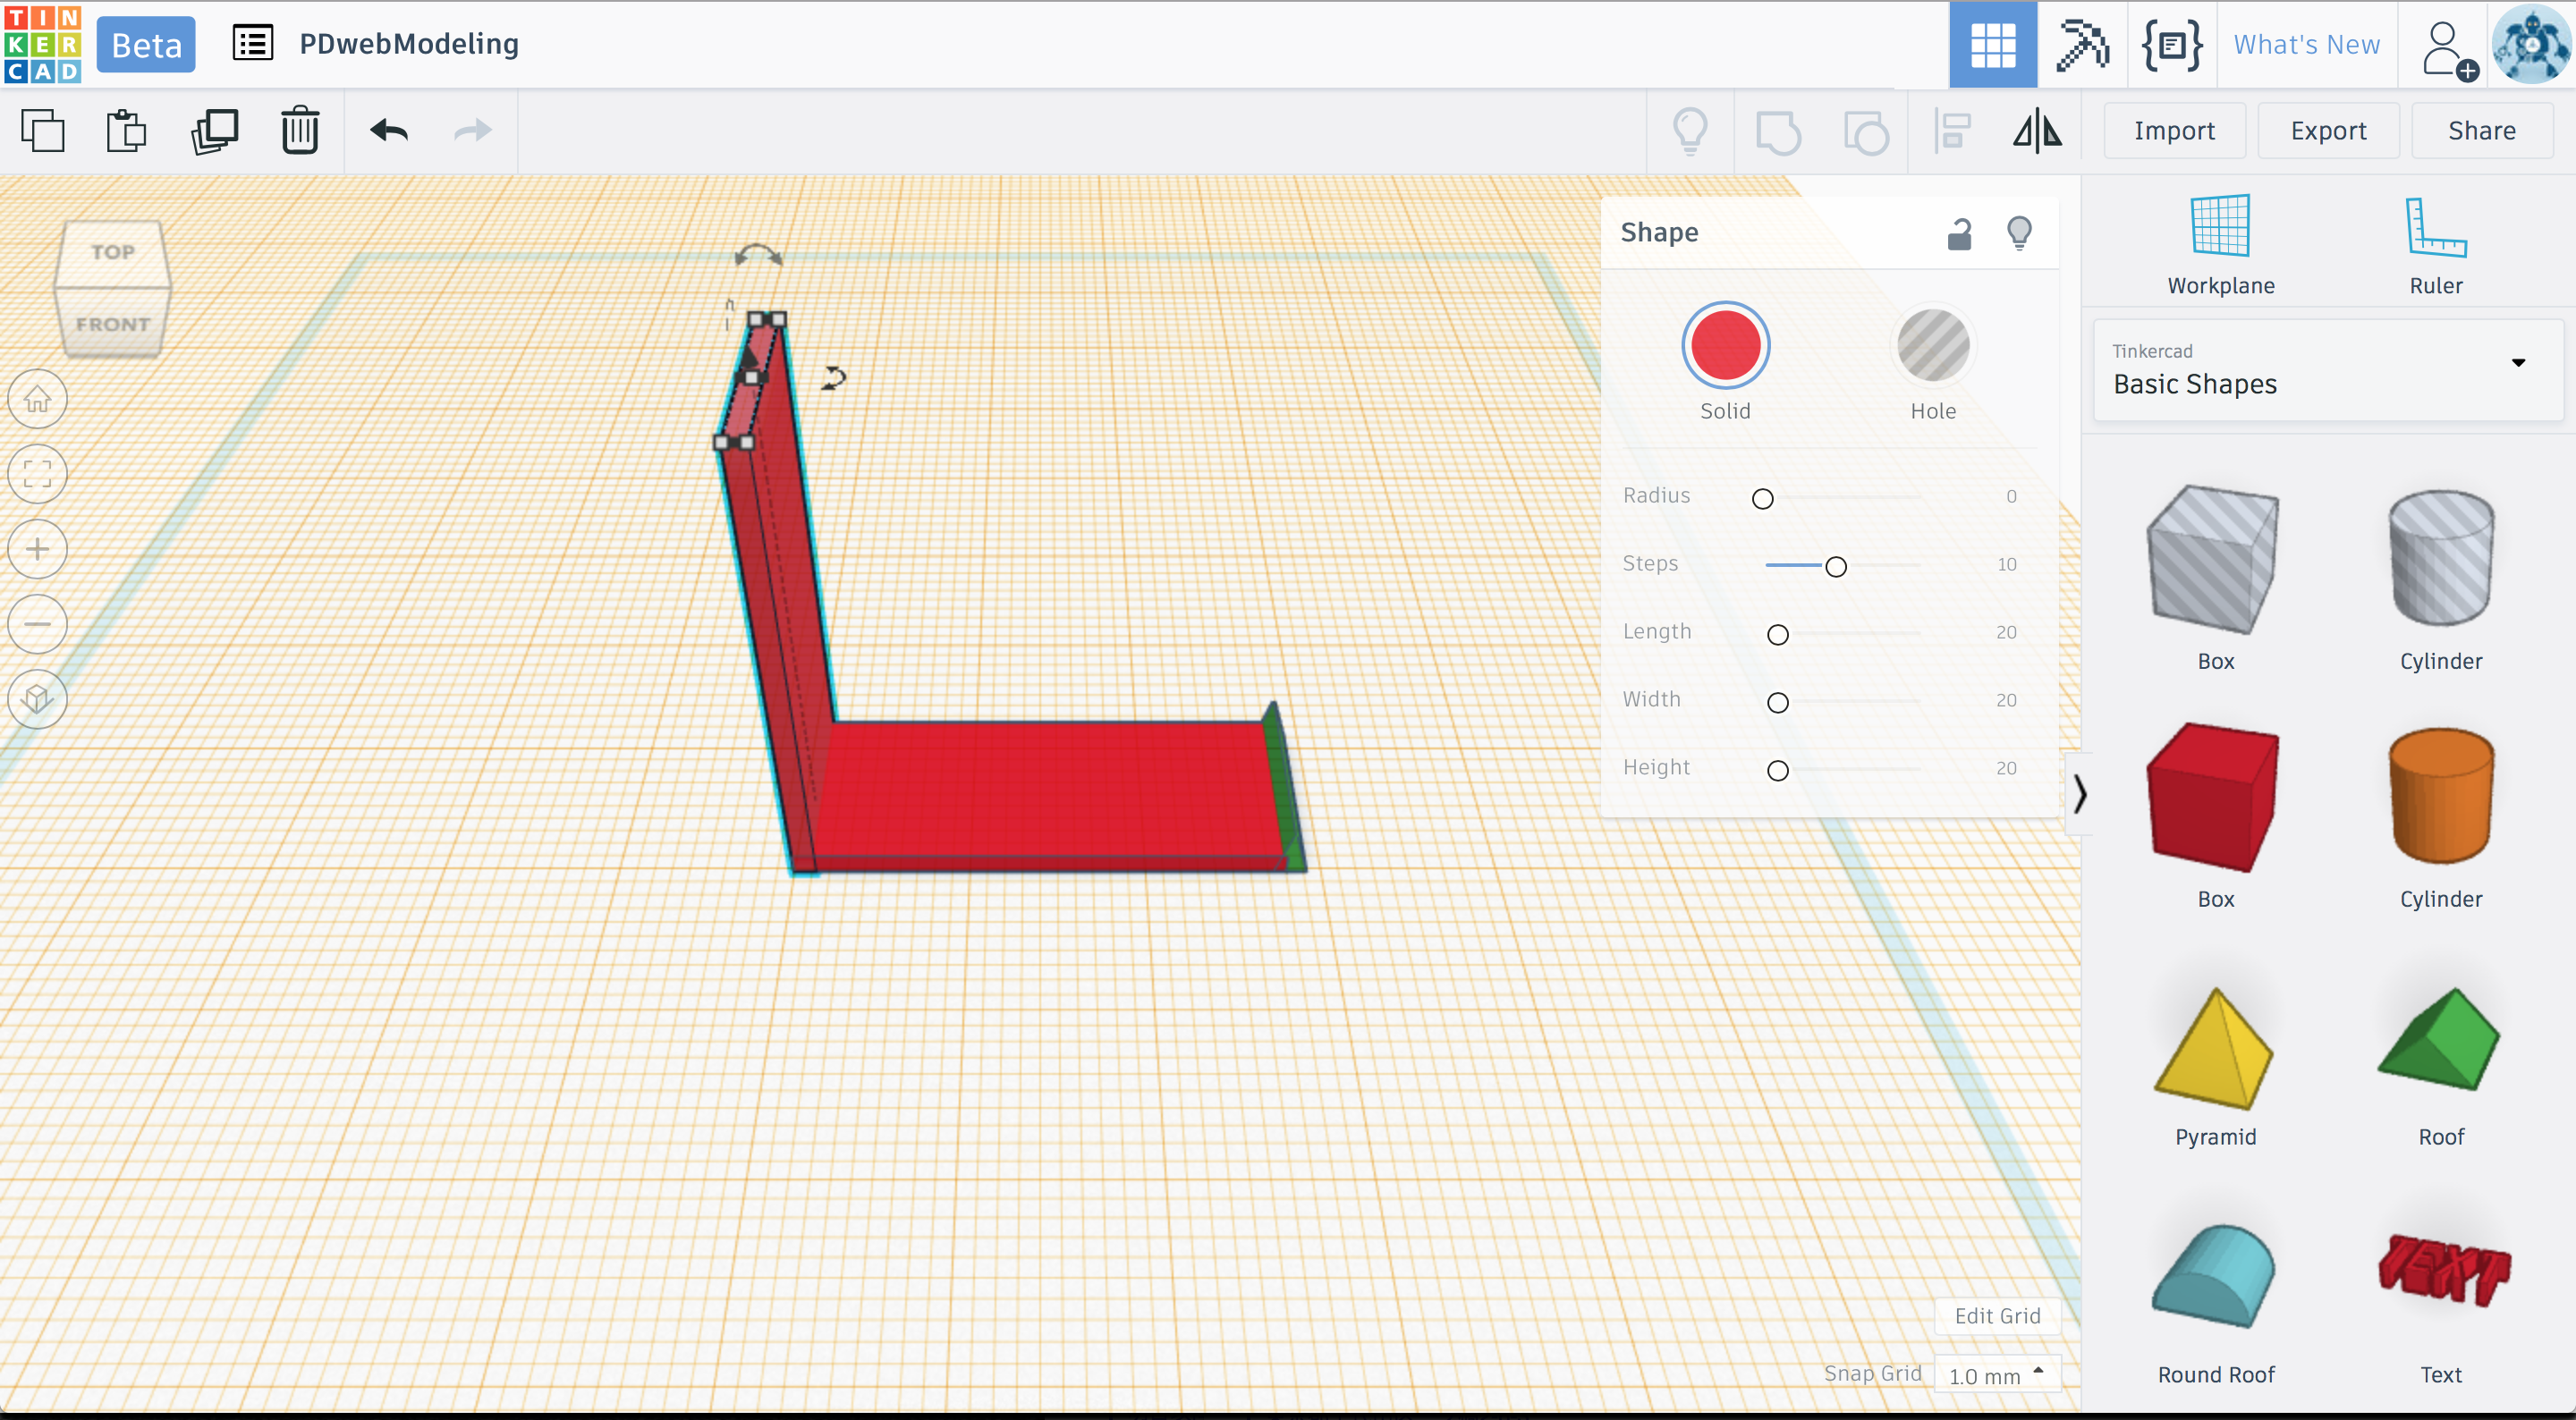The image size is (2576, 1420).
Task: Click the Undo arrow
Action: [x=389, y=131]
